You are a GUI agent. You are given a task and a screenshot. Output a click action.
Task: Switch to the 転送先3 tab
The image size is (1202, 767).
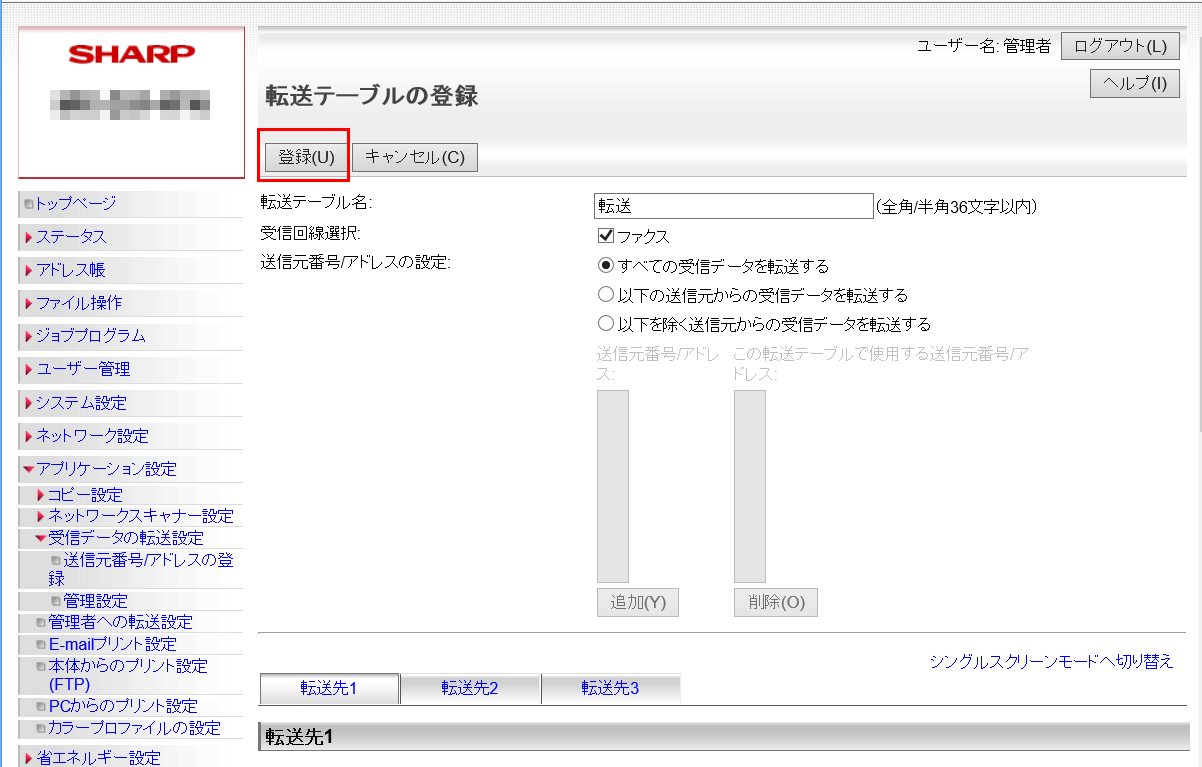pyautogui.click(x=610, y=688)
